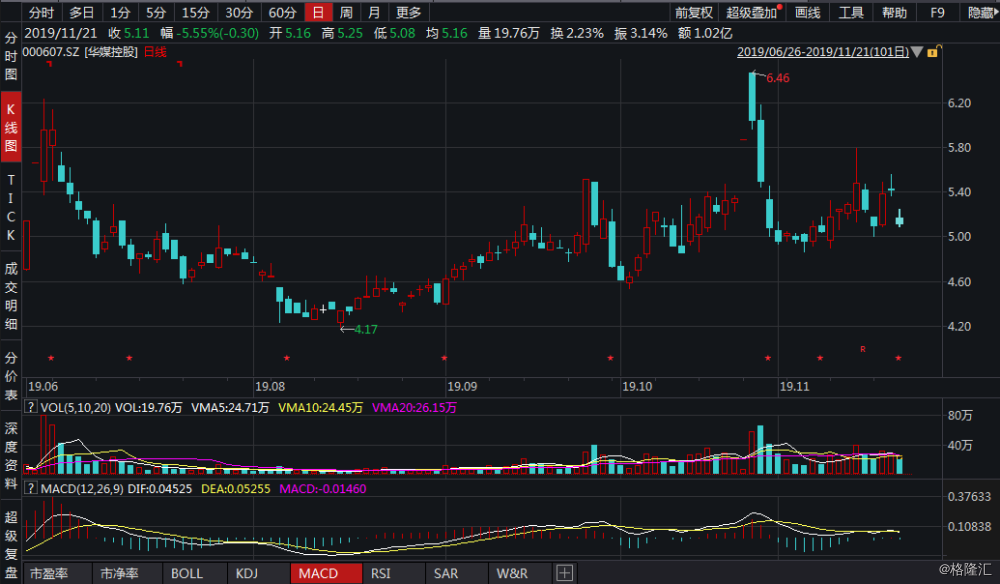Image resolution: width=1000 pixels, height=584 pixels.
Task: Click the red star marker below 19.09
Action: click(445, 358)
